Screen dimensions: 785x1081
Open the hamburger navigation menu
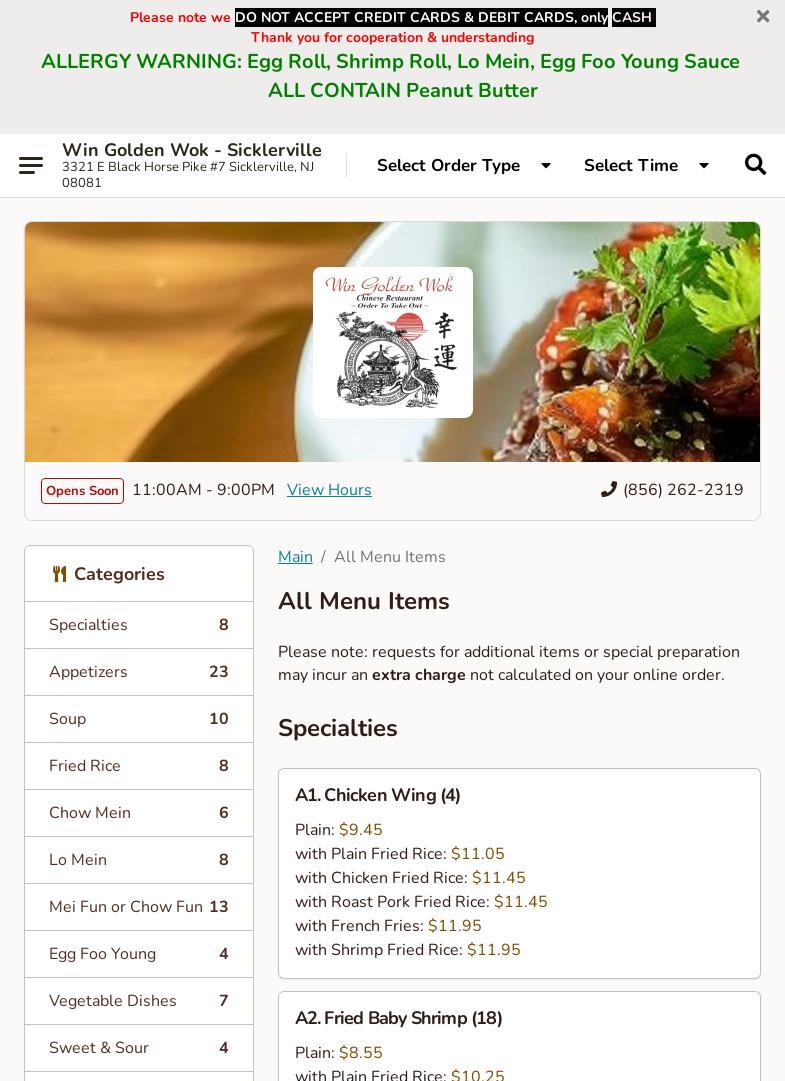[x=31, y=165]
